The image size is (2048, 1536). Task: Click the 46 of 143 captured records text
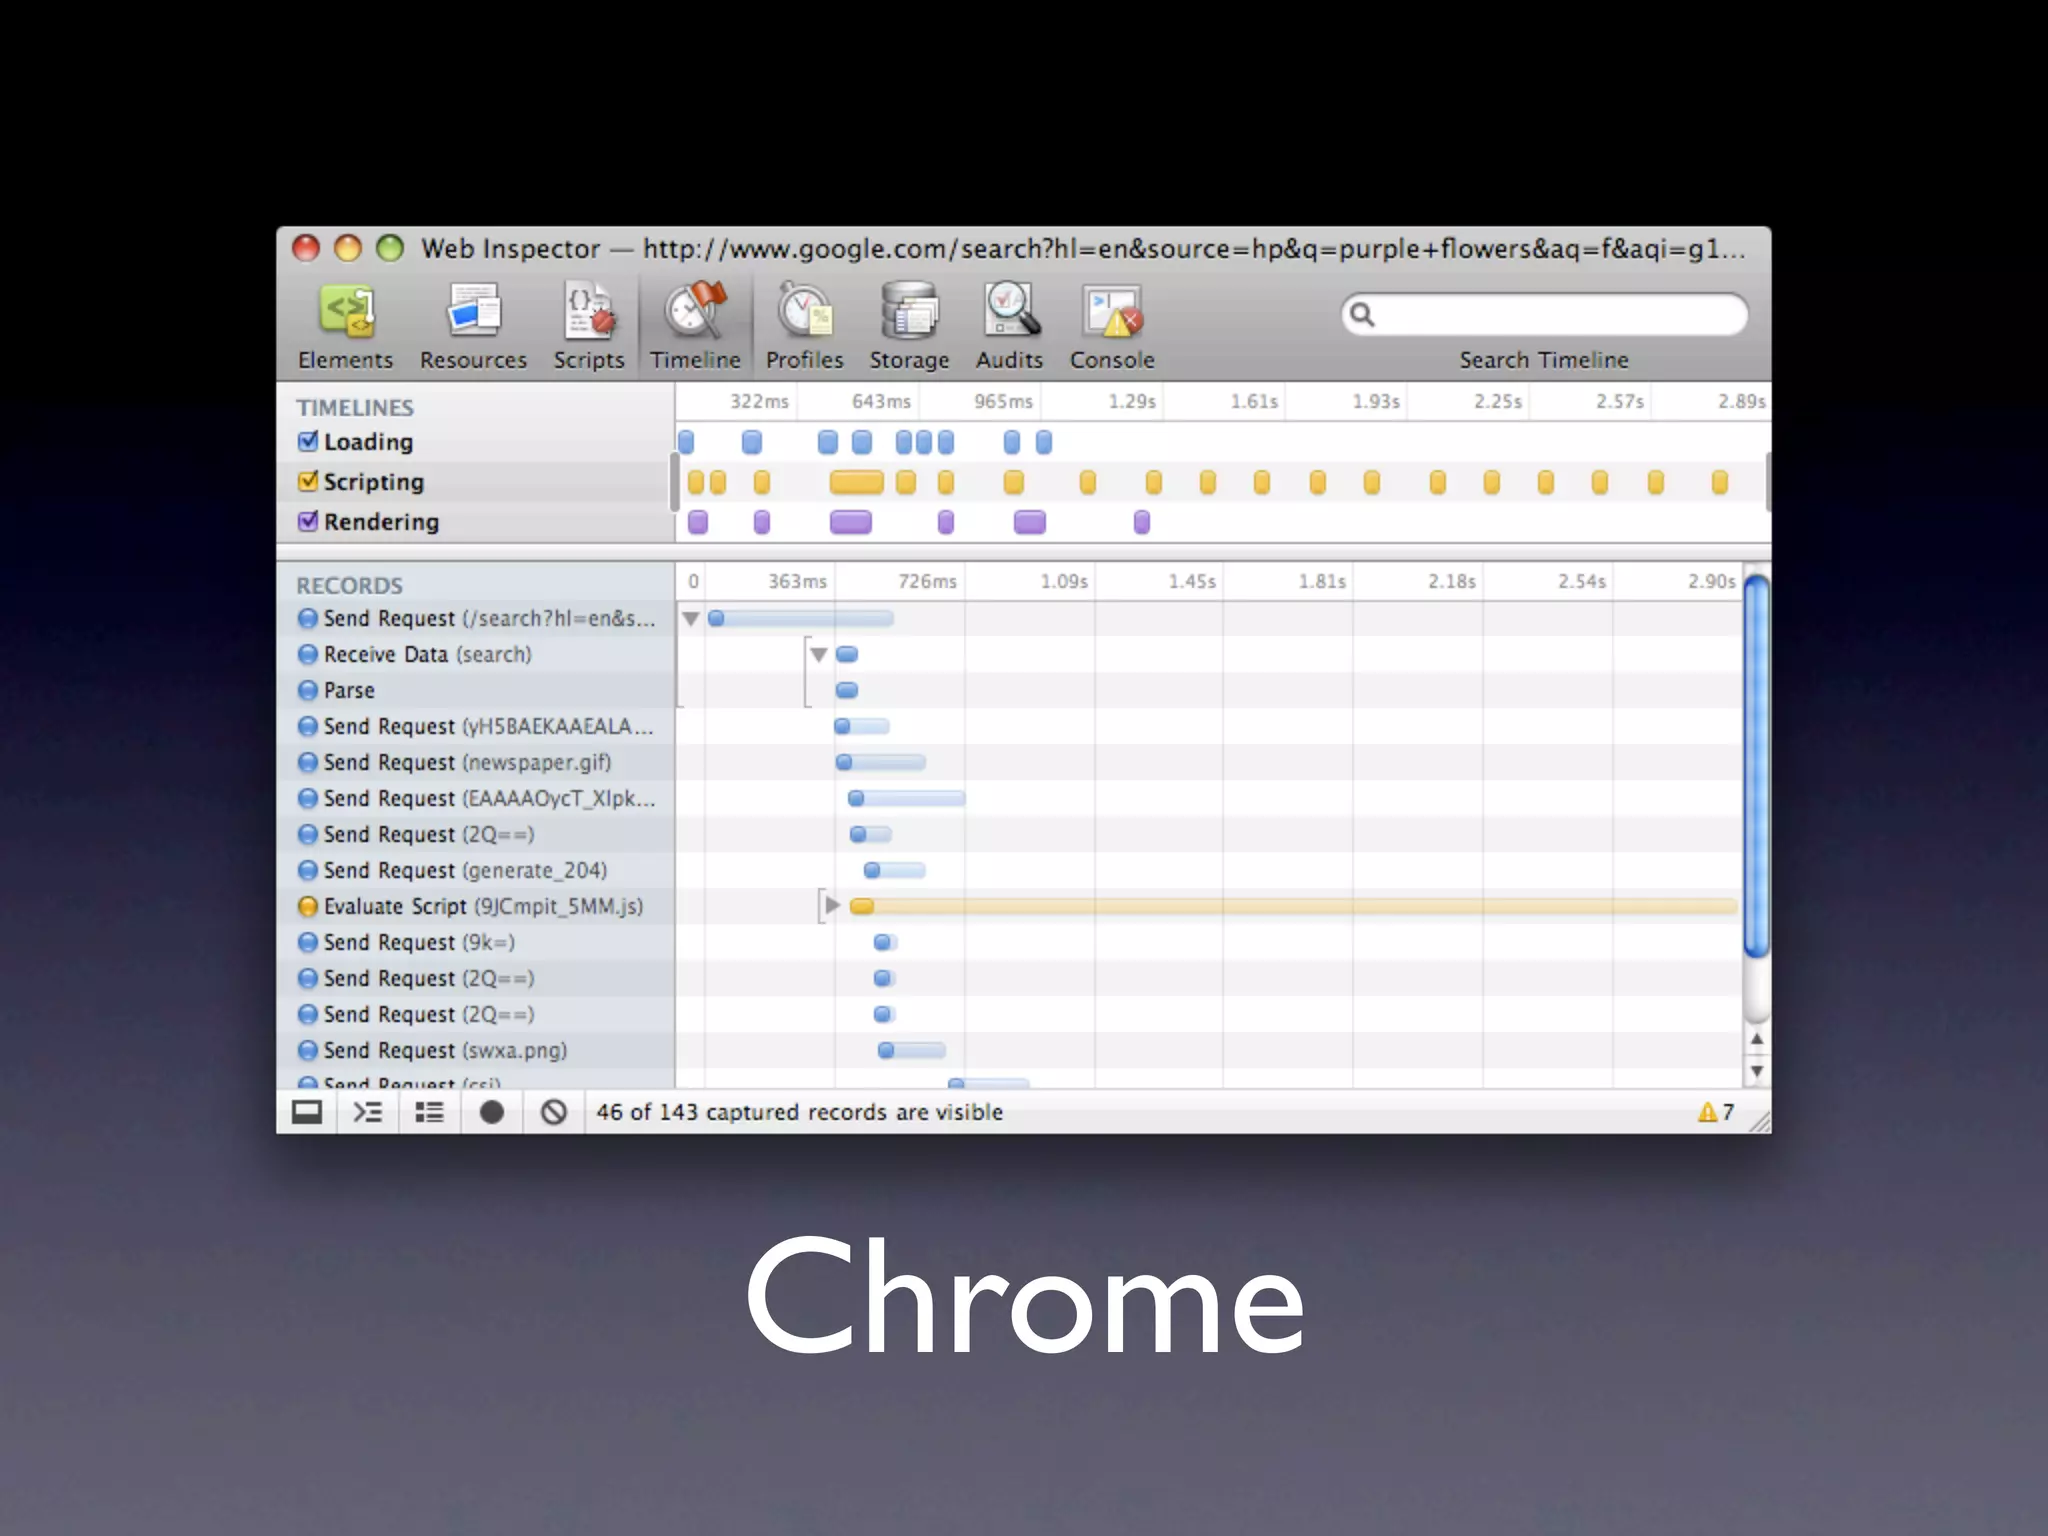point(800,1112)
